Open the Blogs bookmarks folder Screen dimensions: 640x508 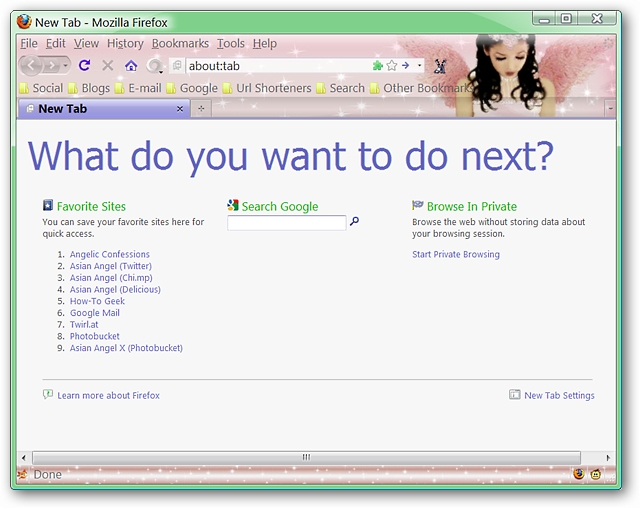tap(89, 88)
